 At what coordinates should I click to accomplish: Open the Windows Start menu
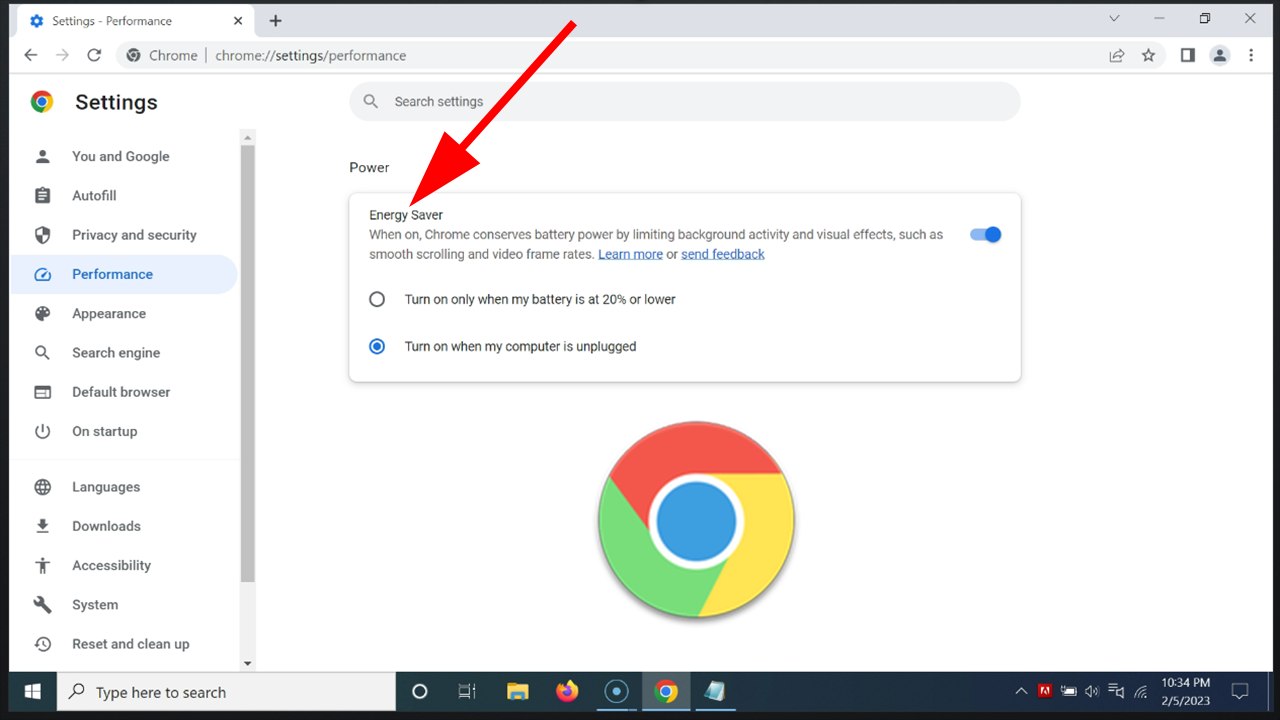pyautogui.click(x=32, y=692)
